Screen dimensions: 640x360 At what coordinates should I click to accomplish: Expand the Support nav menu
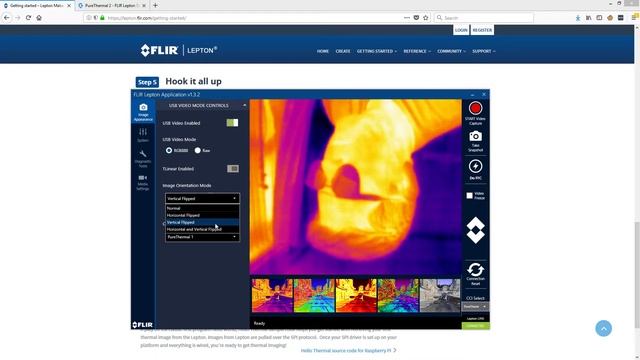tap(484, 51)
